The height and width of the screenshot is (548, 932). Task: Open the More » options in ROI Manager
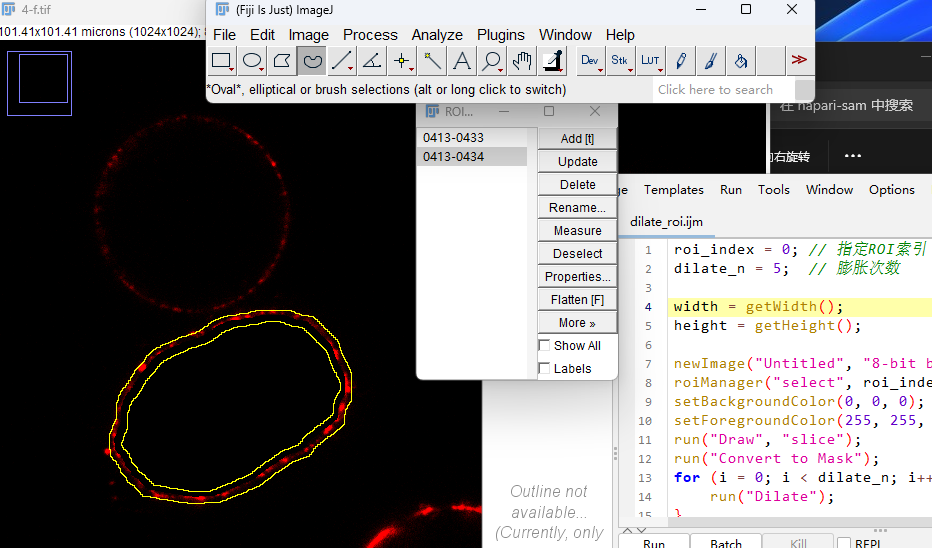point(577,323)
